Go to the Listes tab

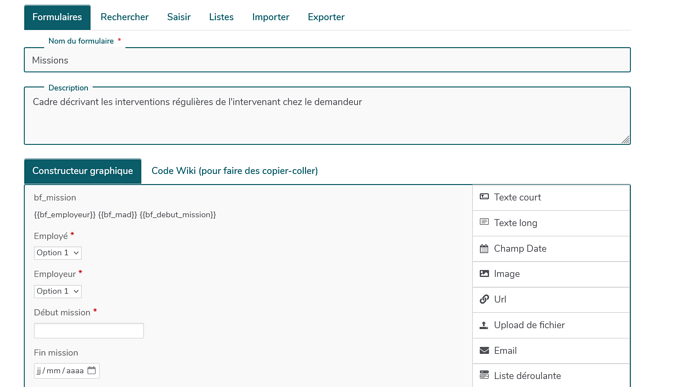221,17
